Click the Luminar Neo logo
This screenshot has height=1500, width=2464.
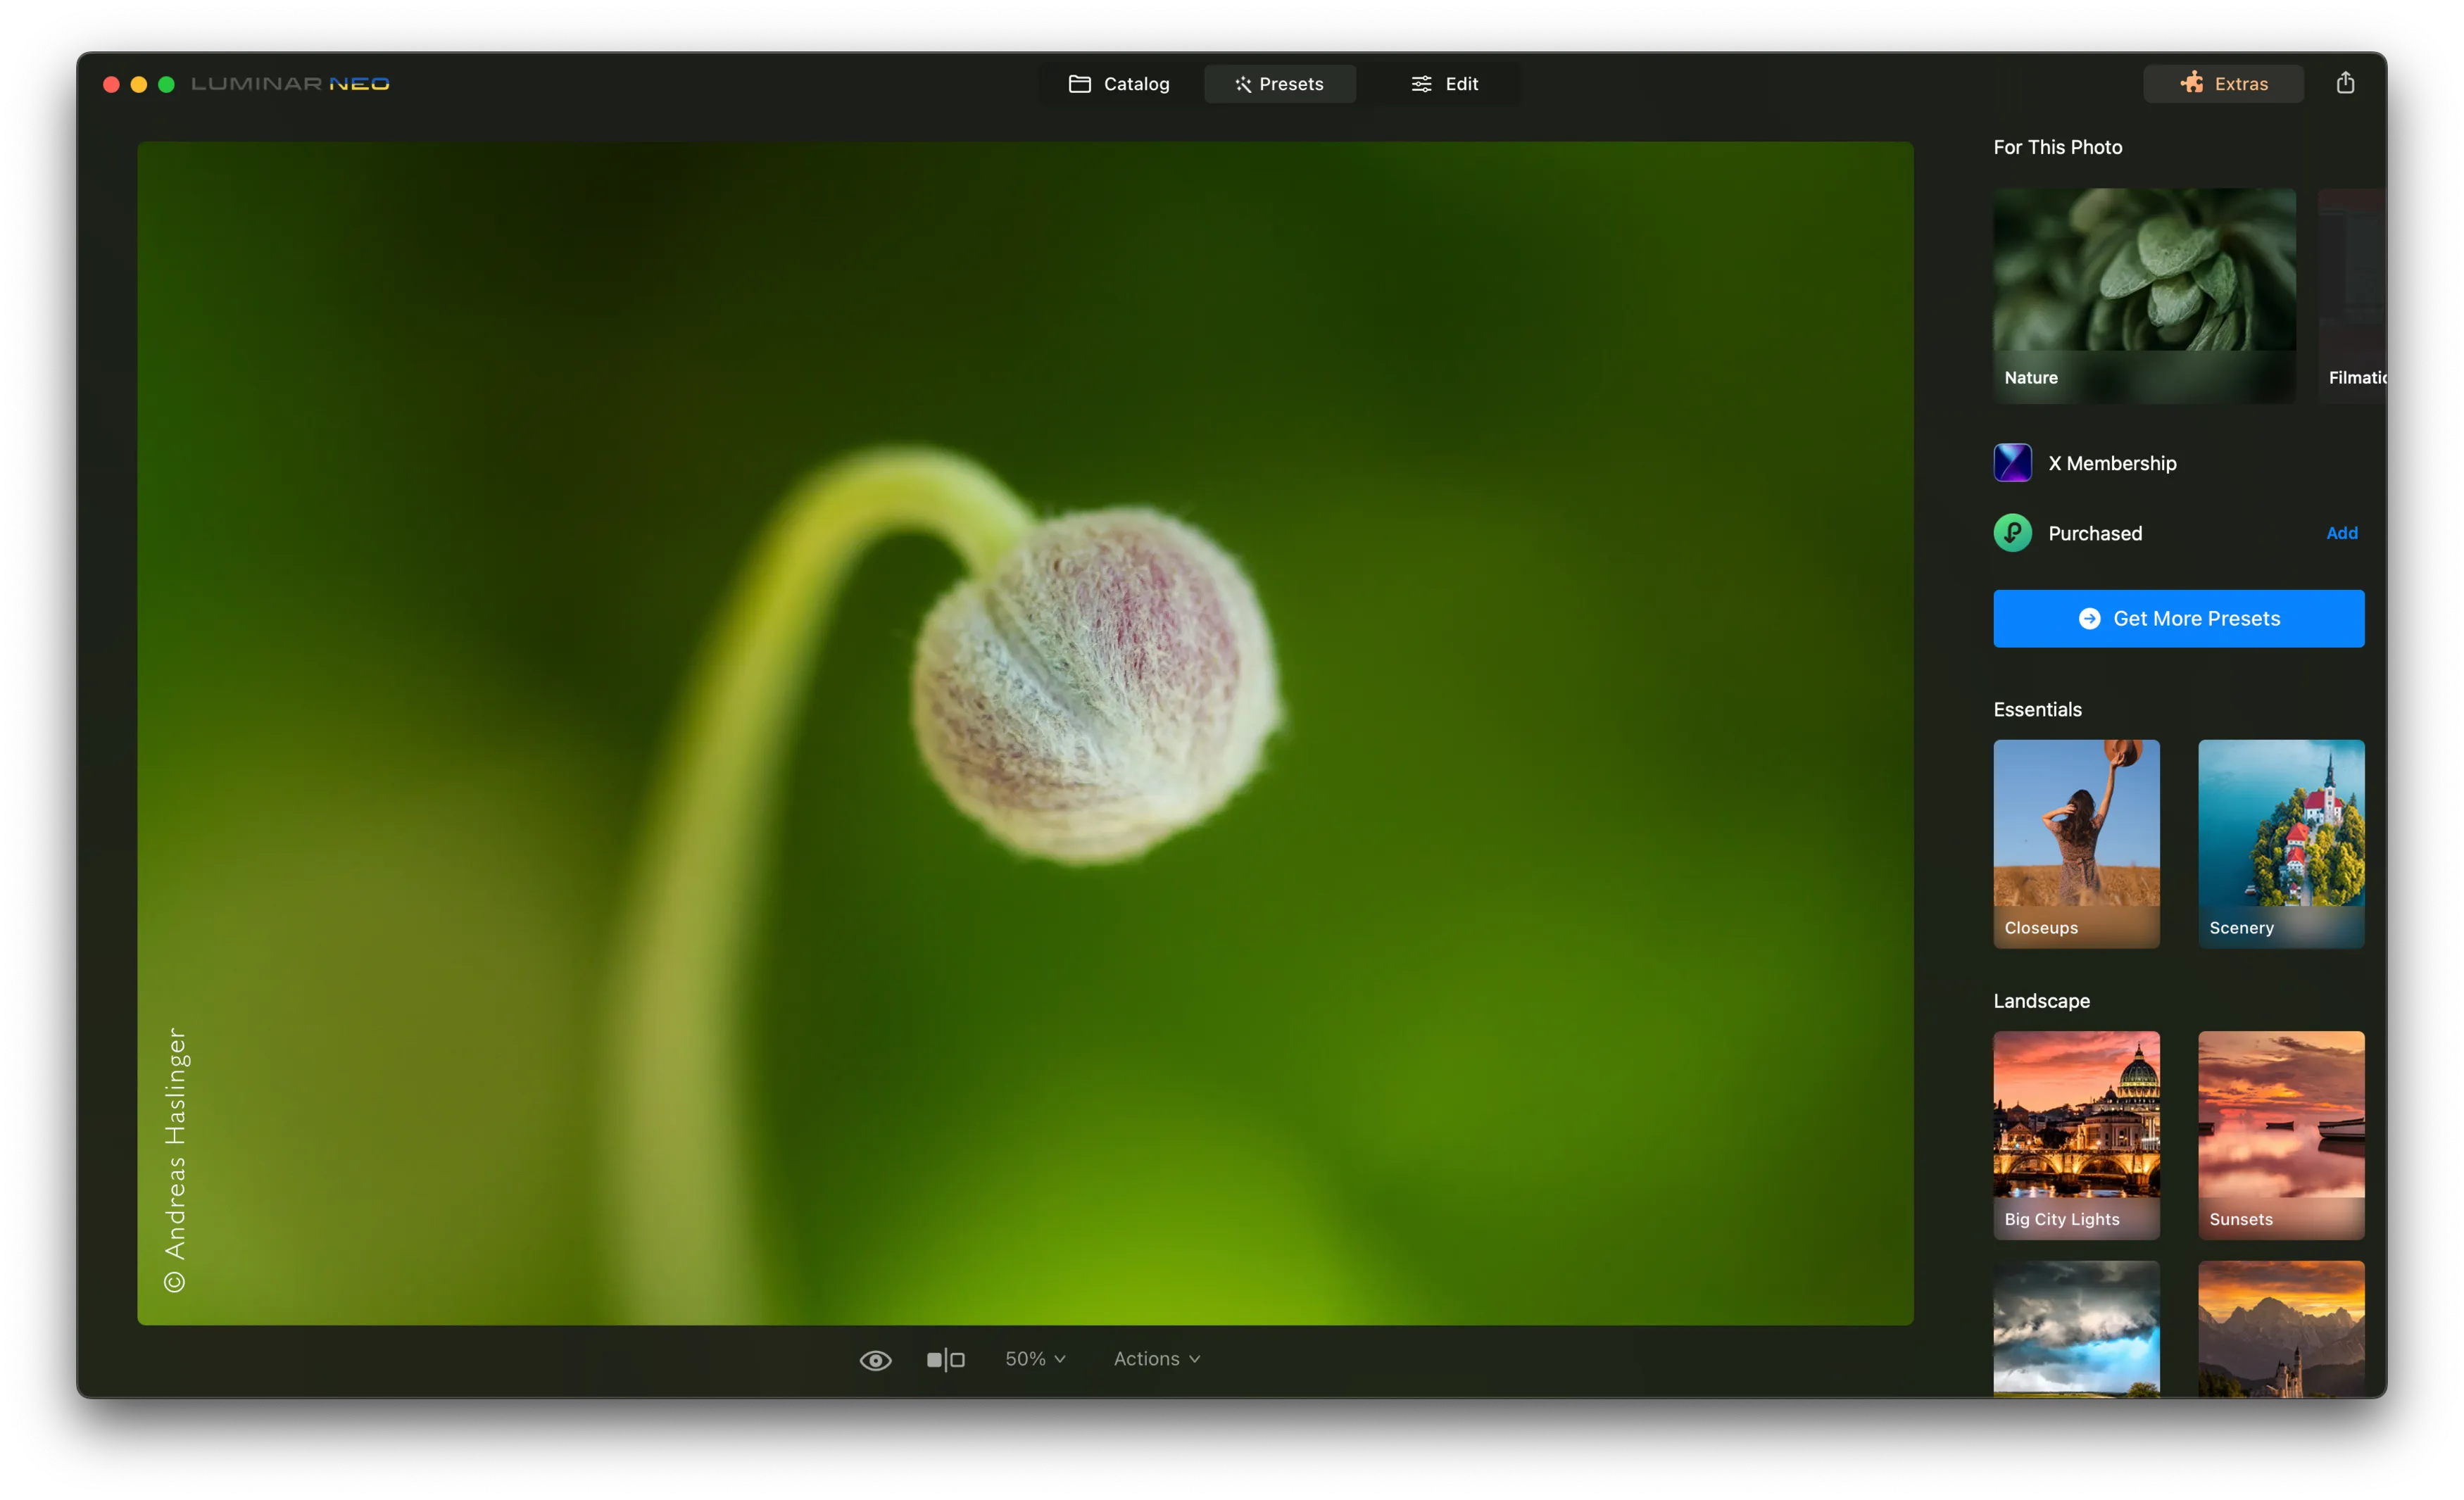[x=290, y=84]
